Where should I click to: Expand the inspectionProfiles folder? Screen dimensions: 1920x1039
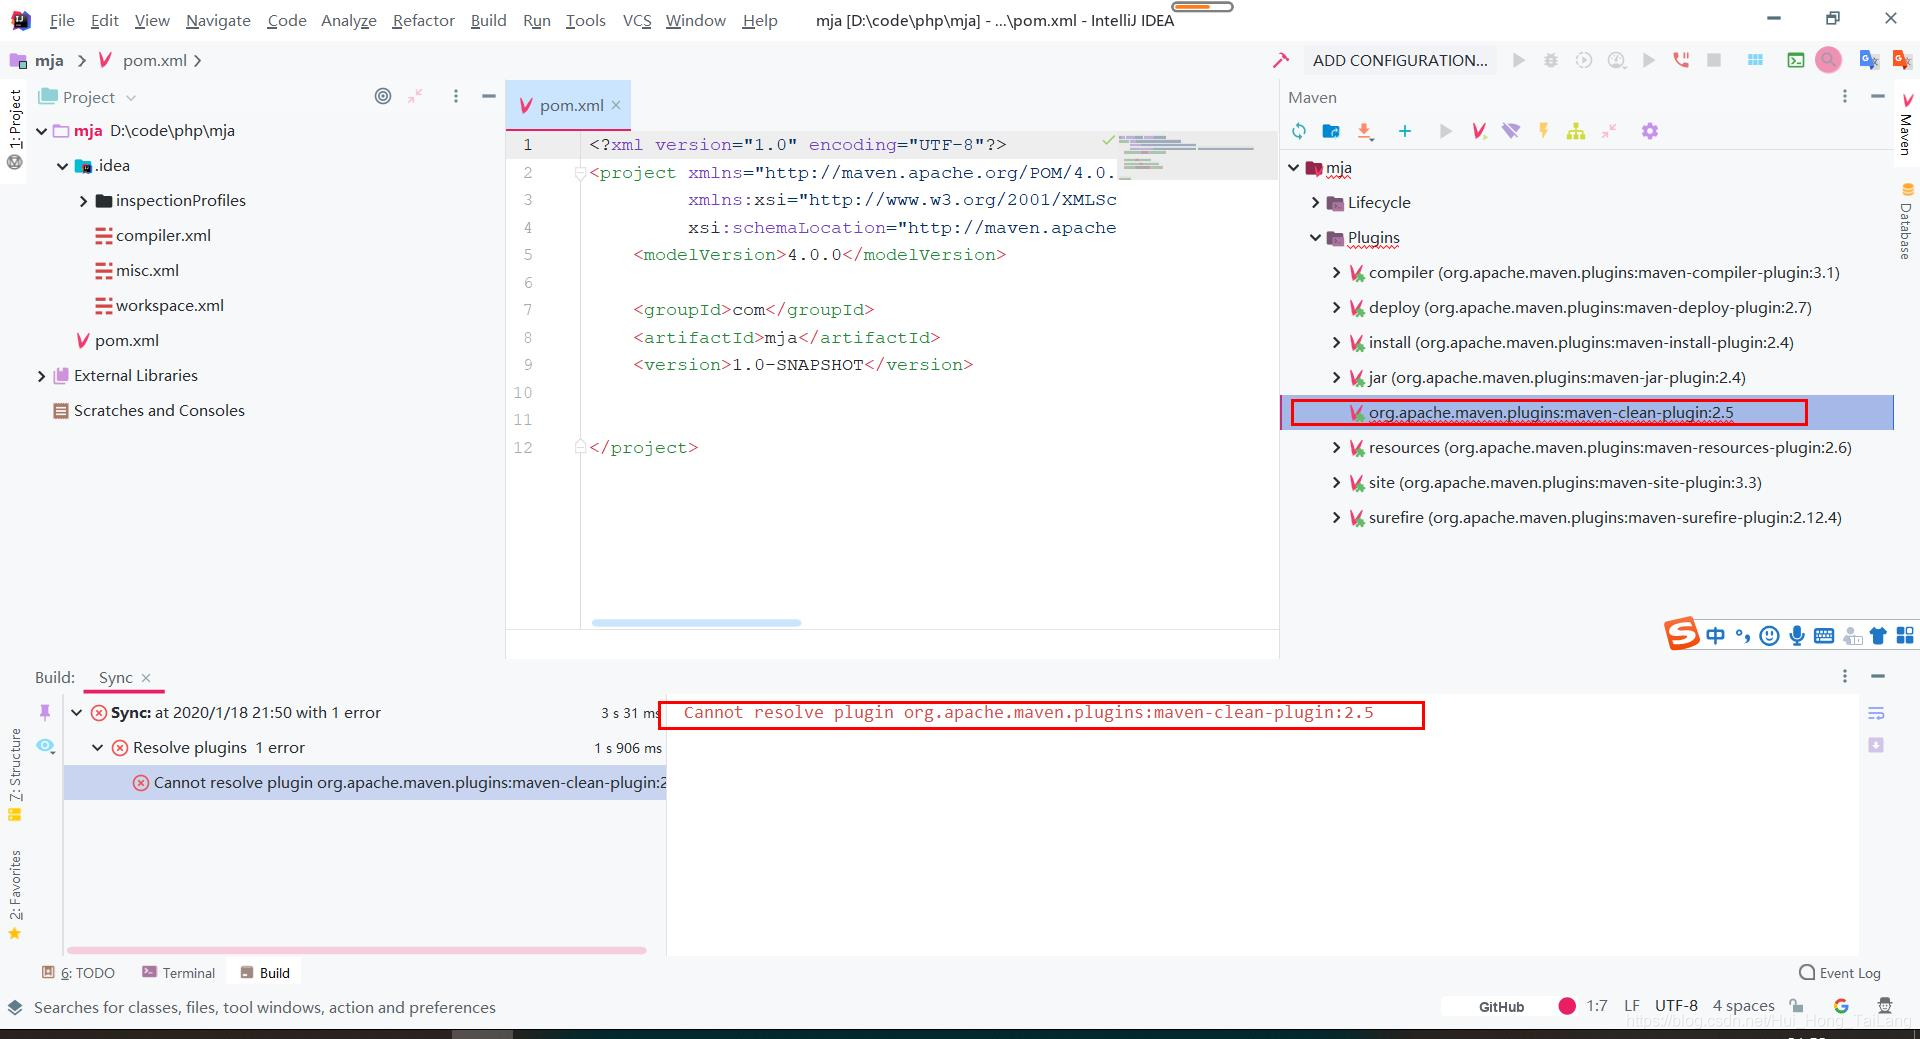84,201
